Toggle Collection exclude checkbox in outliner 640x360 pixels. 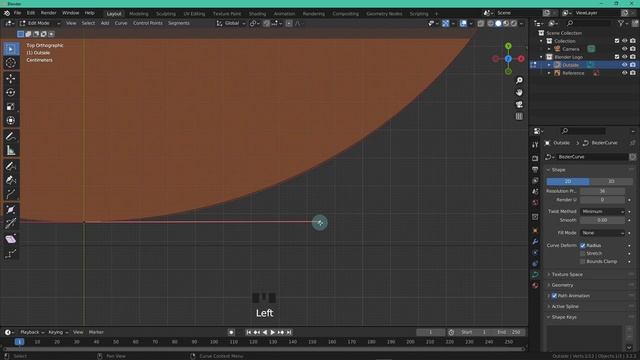(x=617, y=41)
